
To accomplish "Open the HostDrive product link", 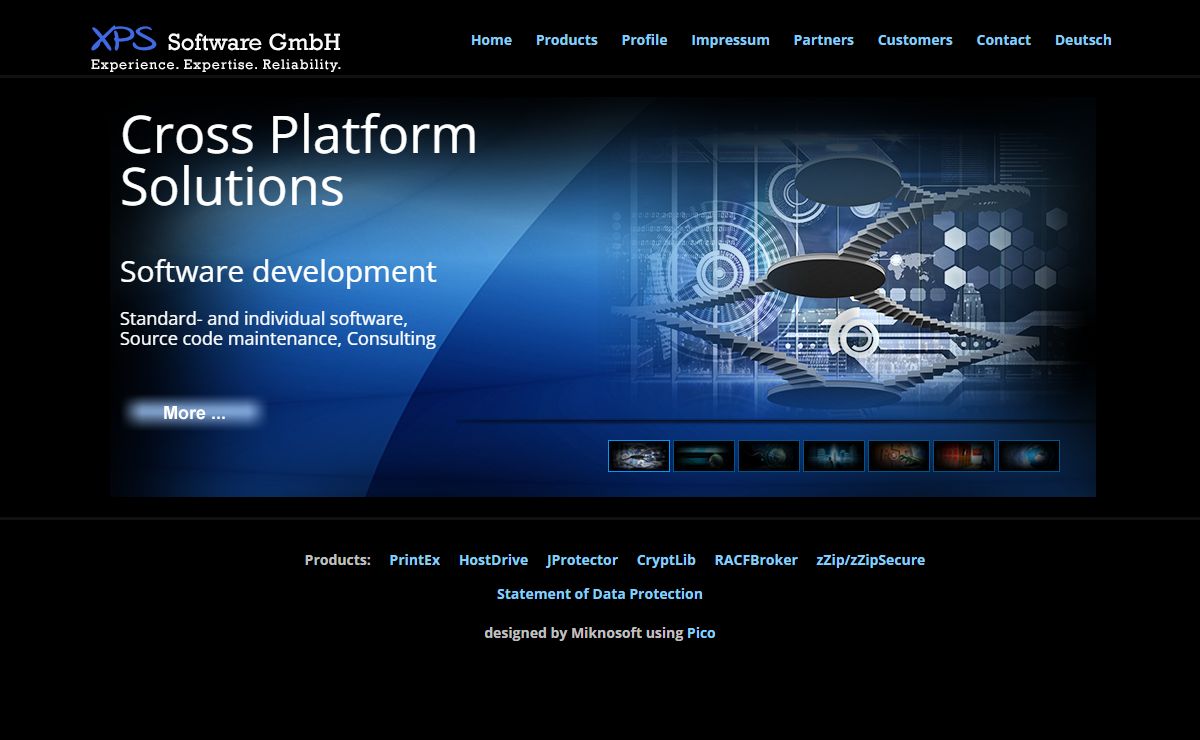I will pyautogui.click(x=493, y=560).
